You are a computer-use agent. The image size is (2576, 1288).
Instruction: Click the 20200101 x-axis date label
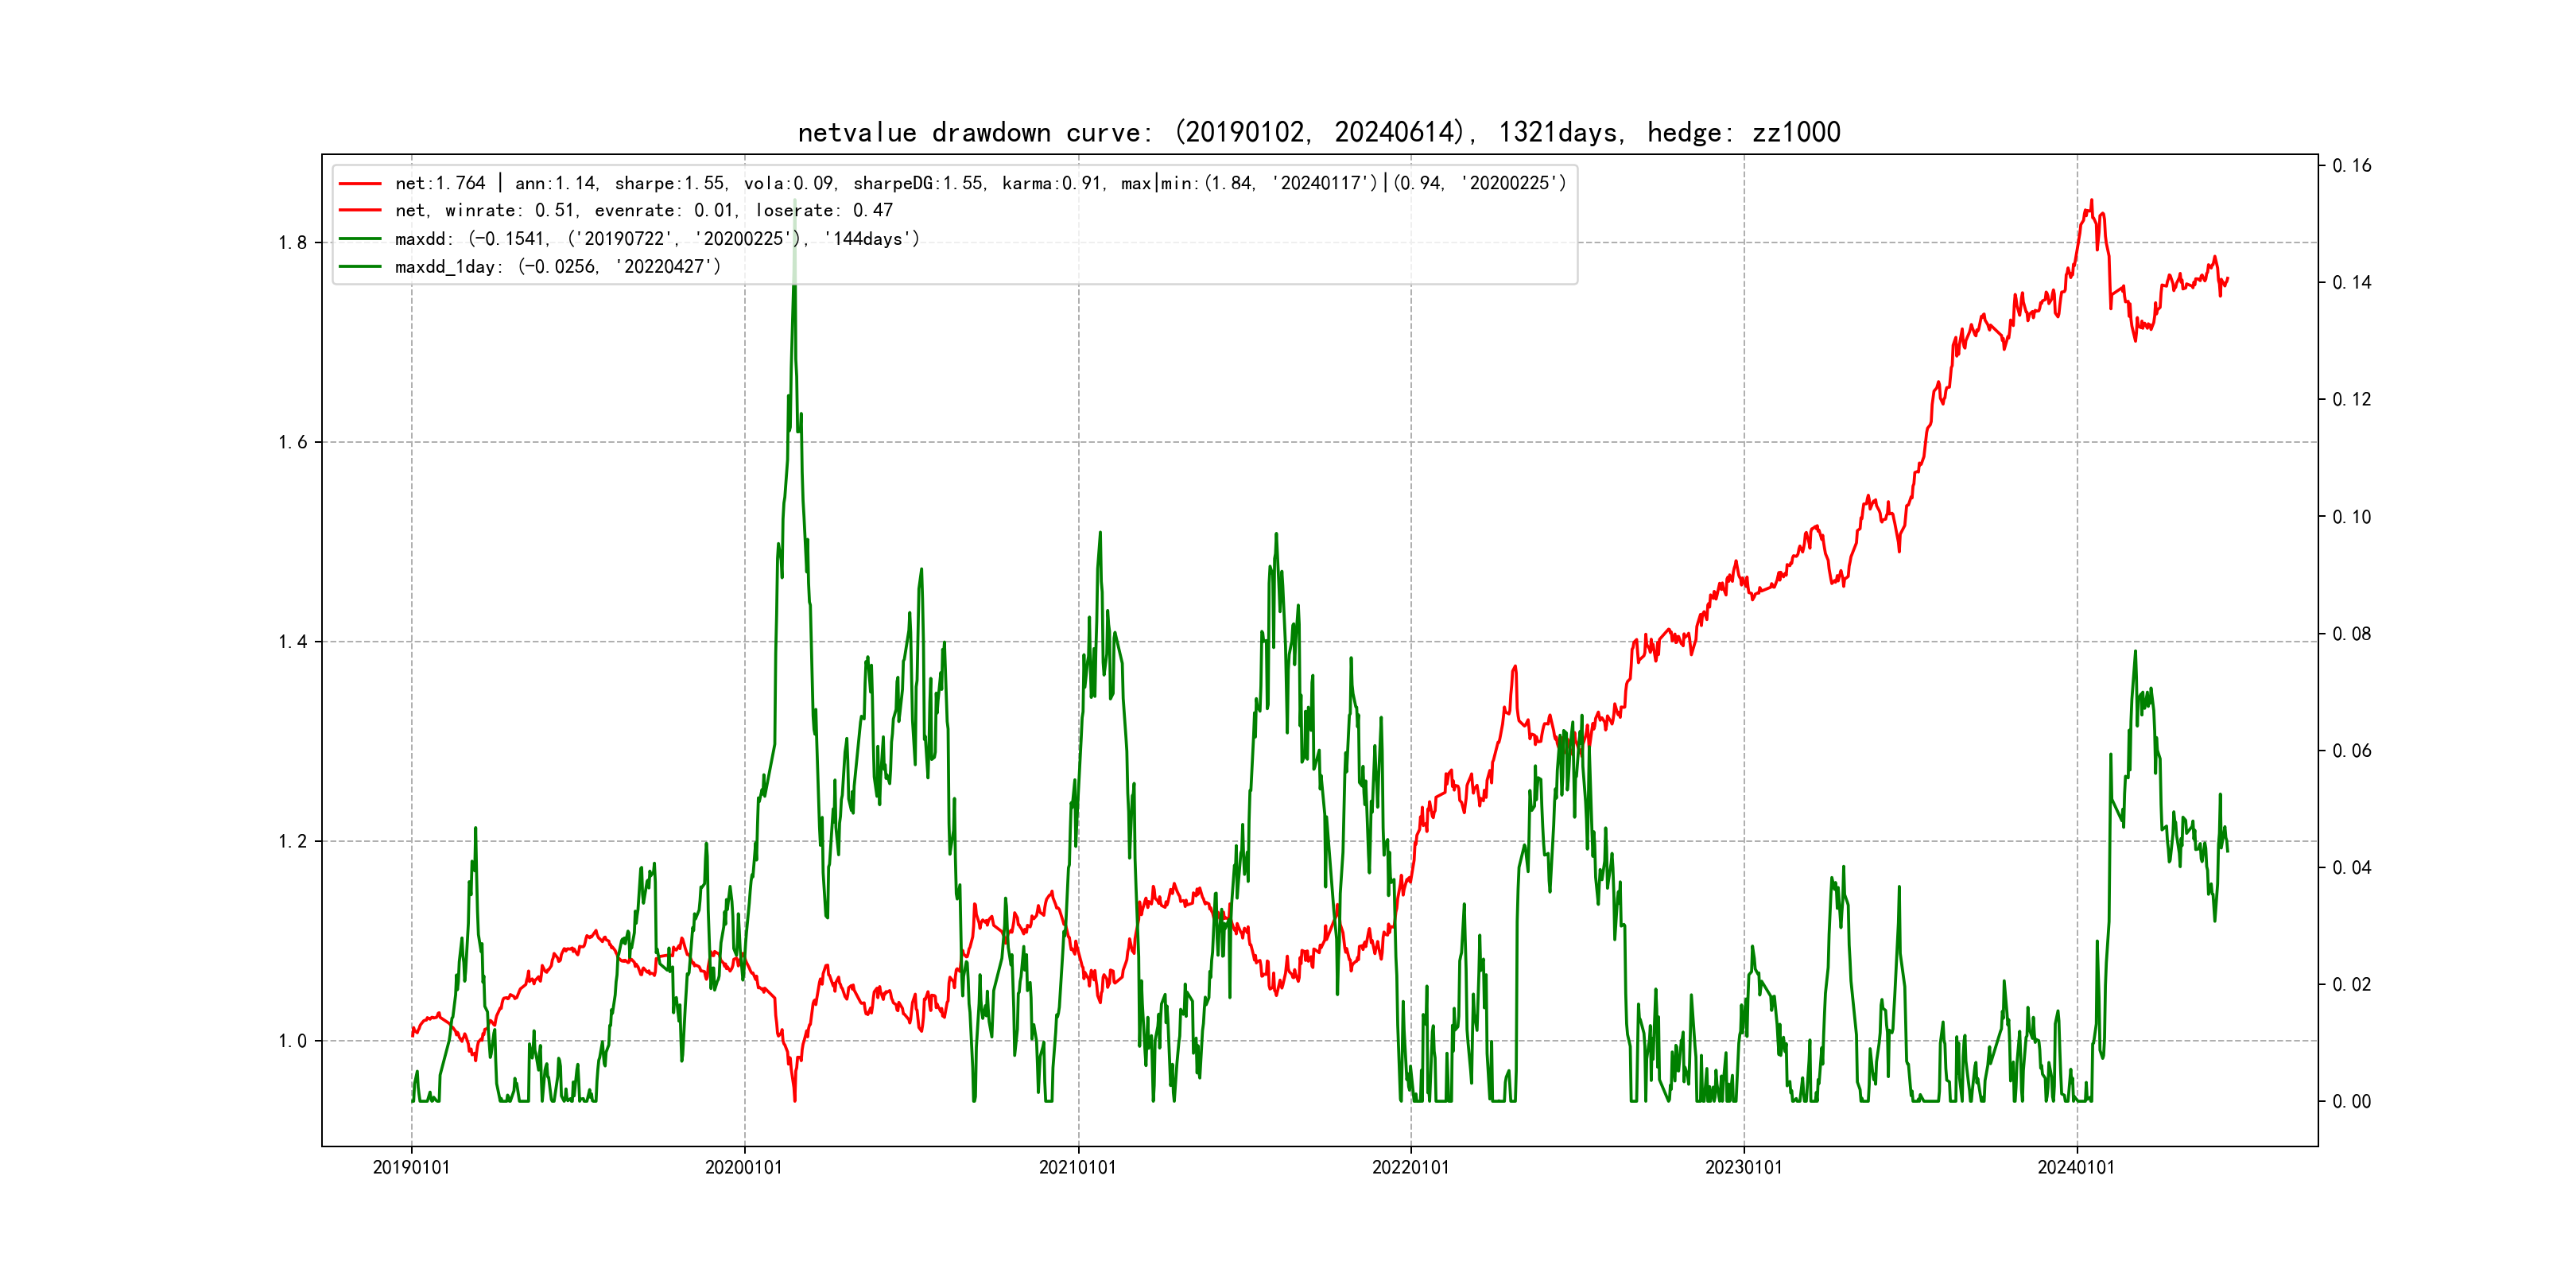pos(744,1167)
